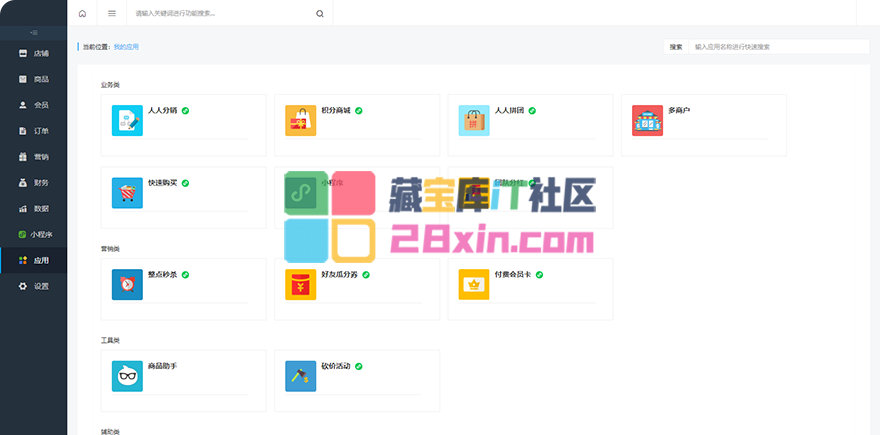Click green badge next to 积分商城
Viewport: 880px width, 435px height.
point(359,111)
